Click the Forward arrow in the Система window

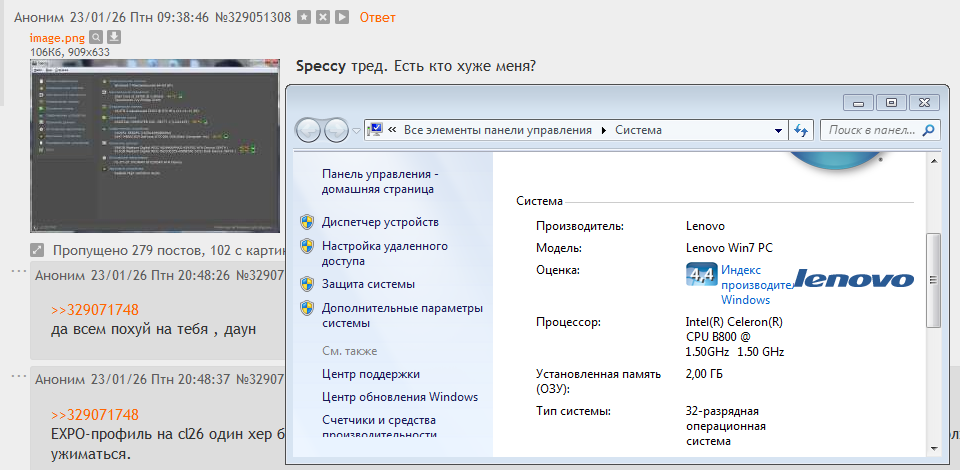(x=336, y=130)
